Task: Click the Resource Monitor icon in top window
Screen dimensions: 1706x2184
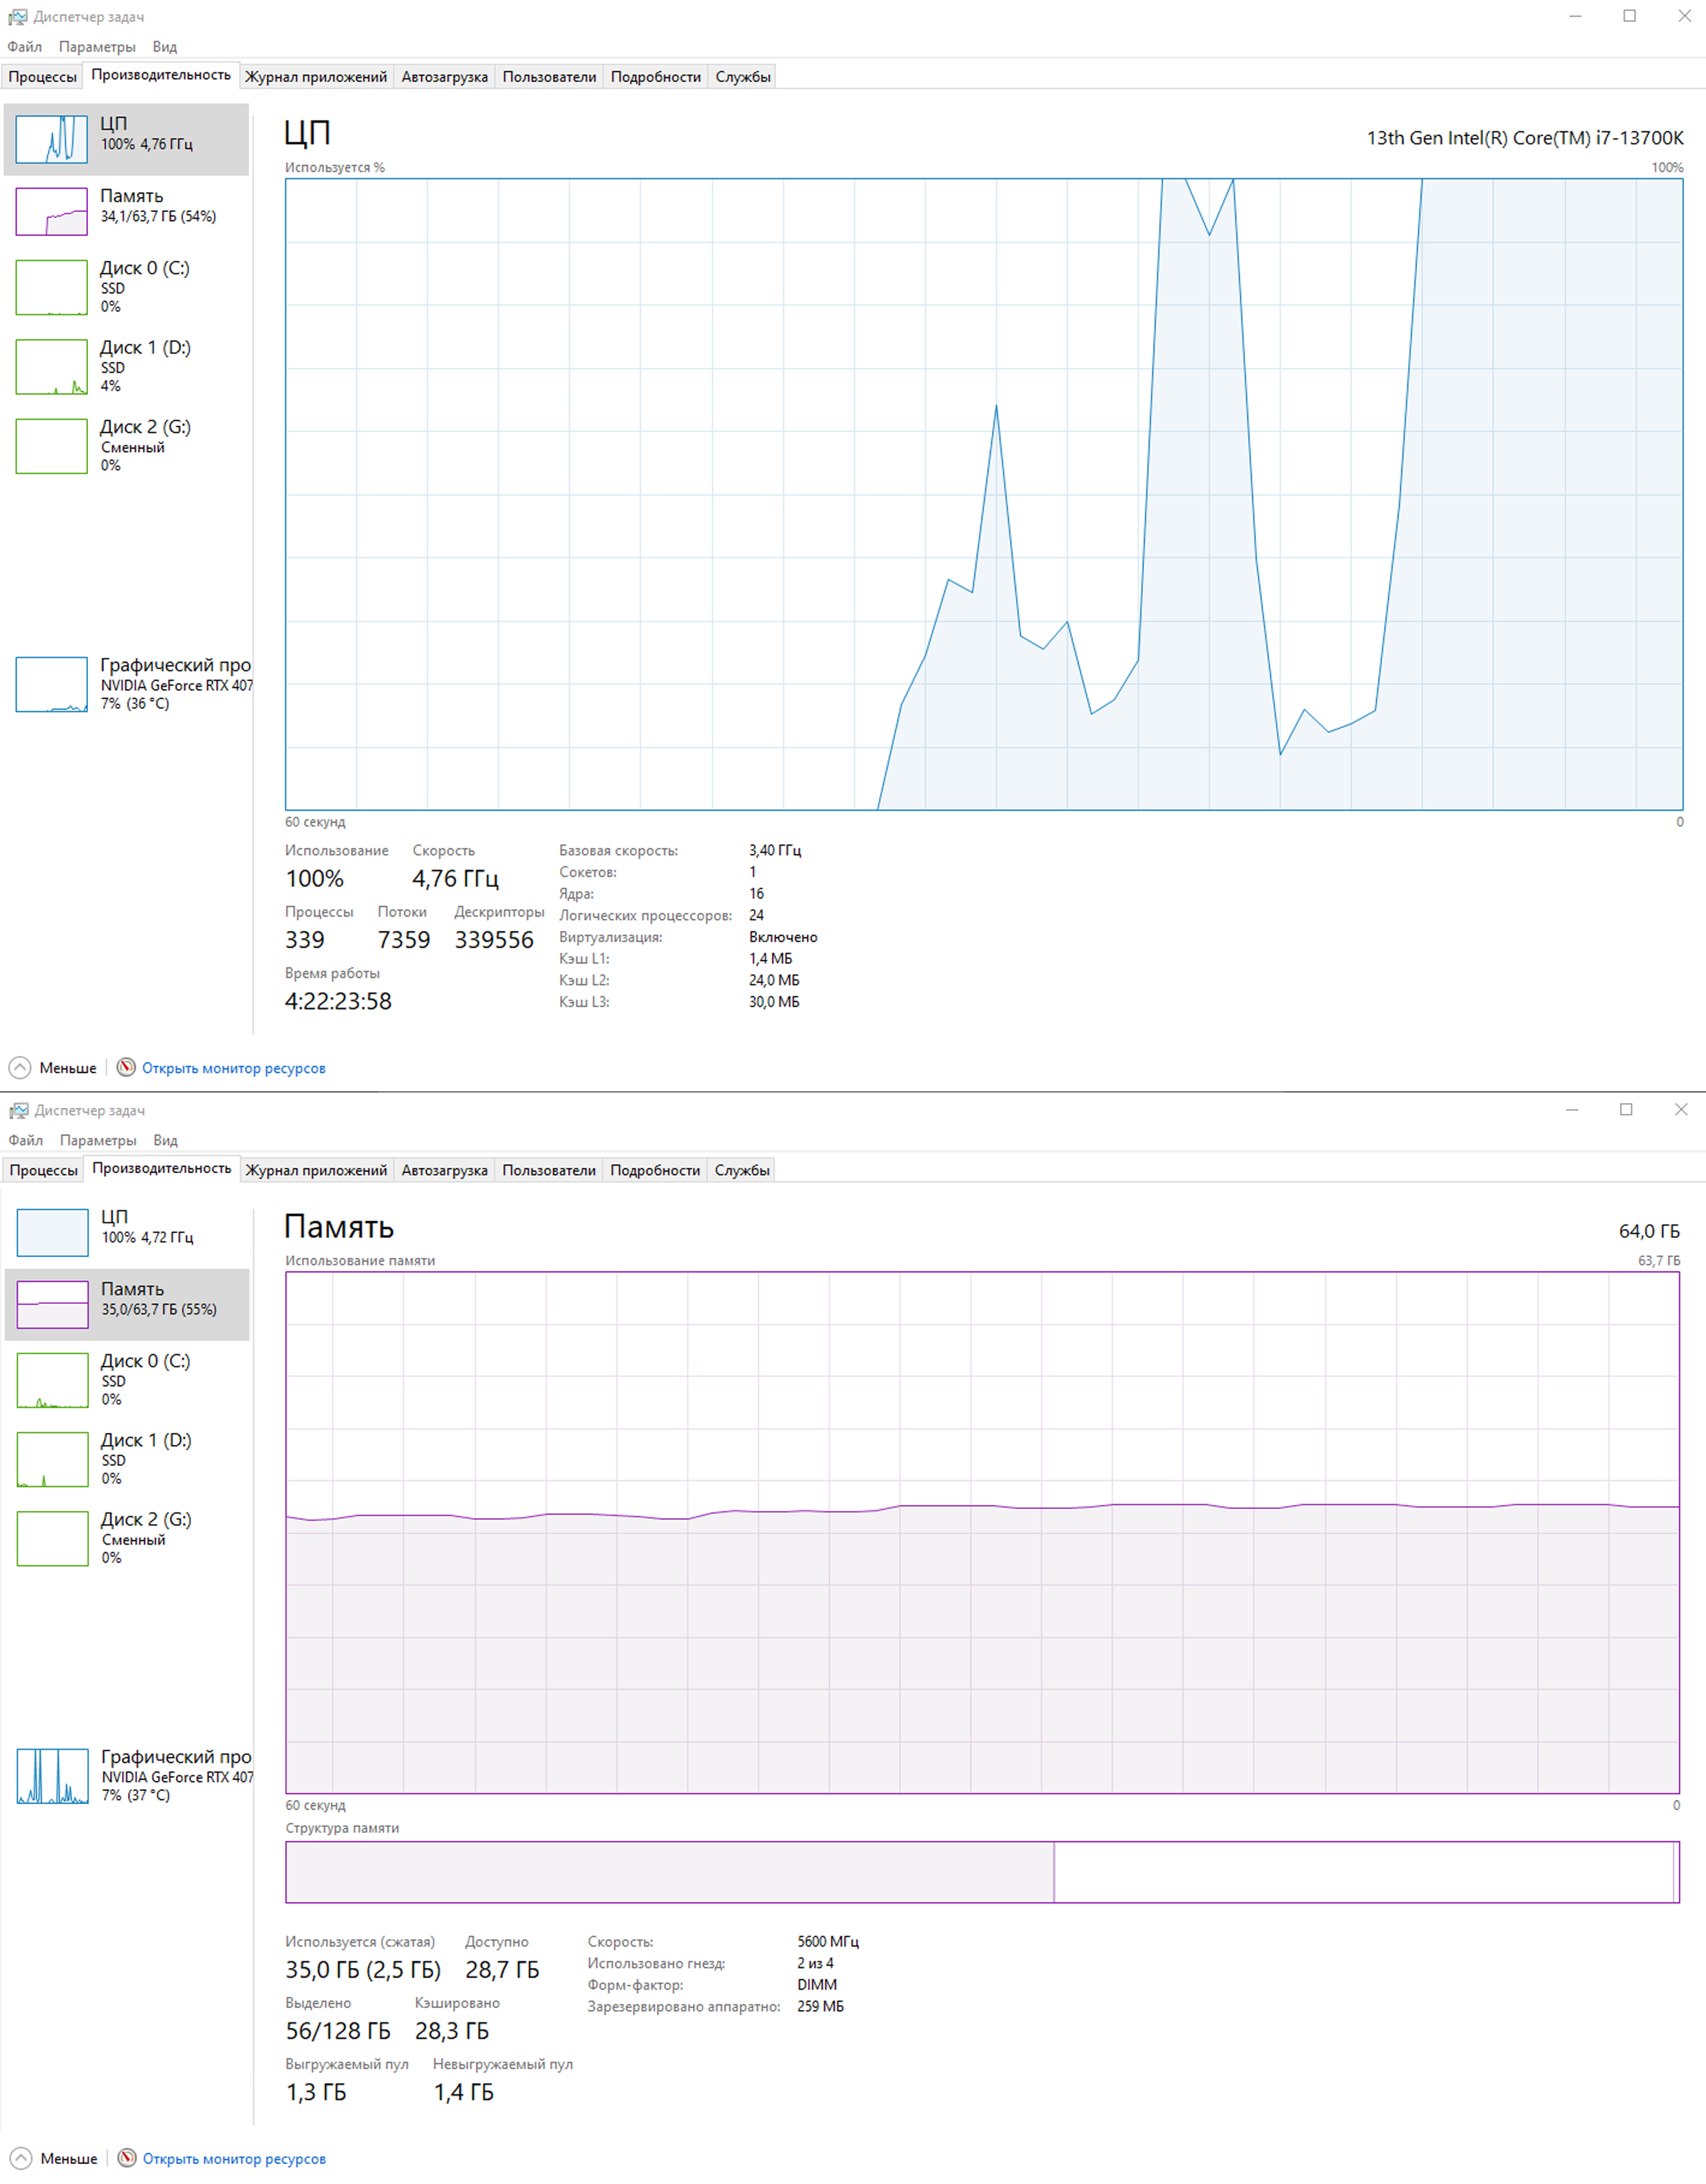Action: click(x=126, y=1067)
